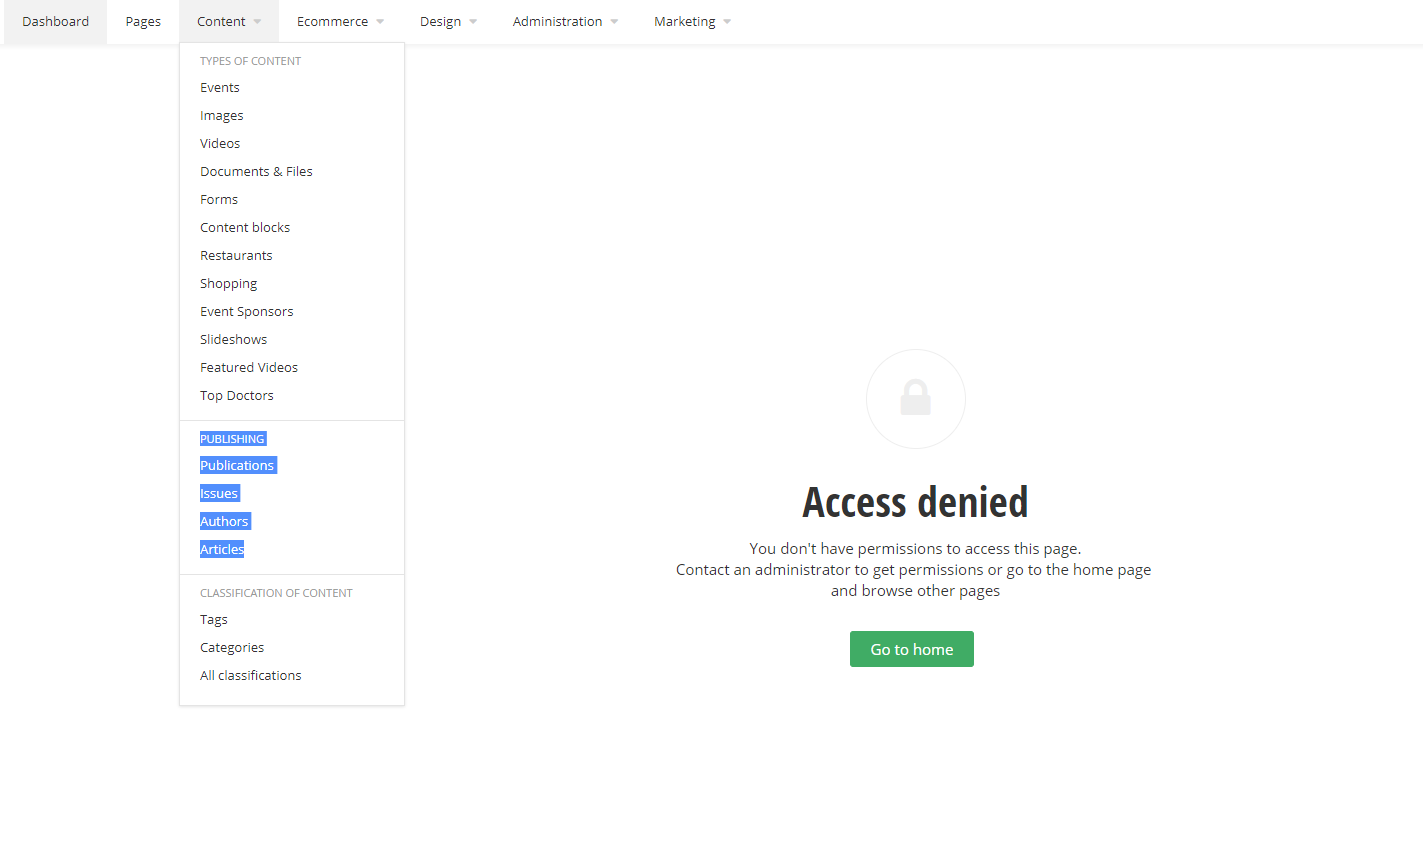The height and width of the screenshot is (863, 1423).
Task: Open All classifications entry
Action: click(251, 676)
